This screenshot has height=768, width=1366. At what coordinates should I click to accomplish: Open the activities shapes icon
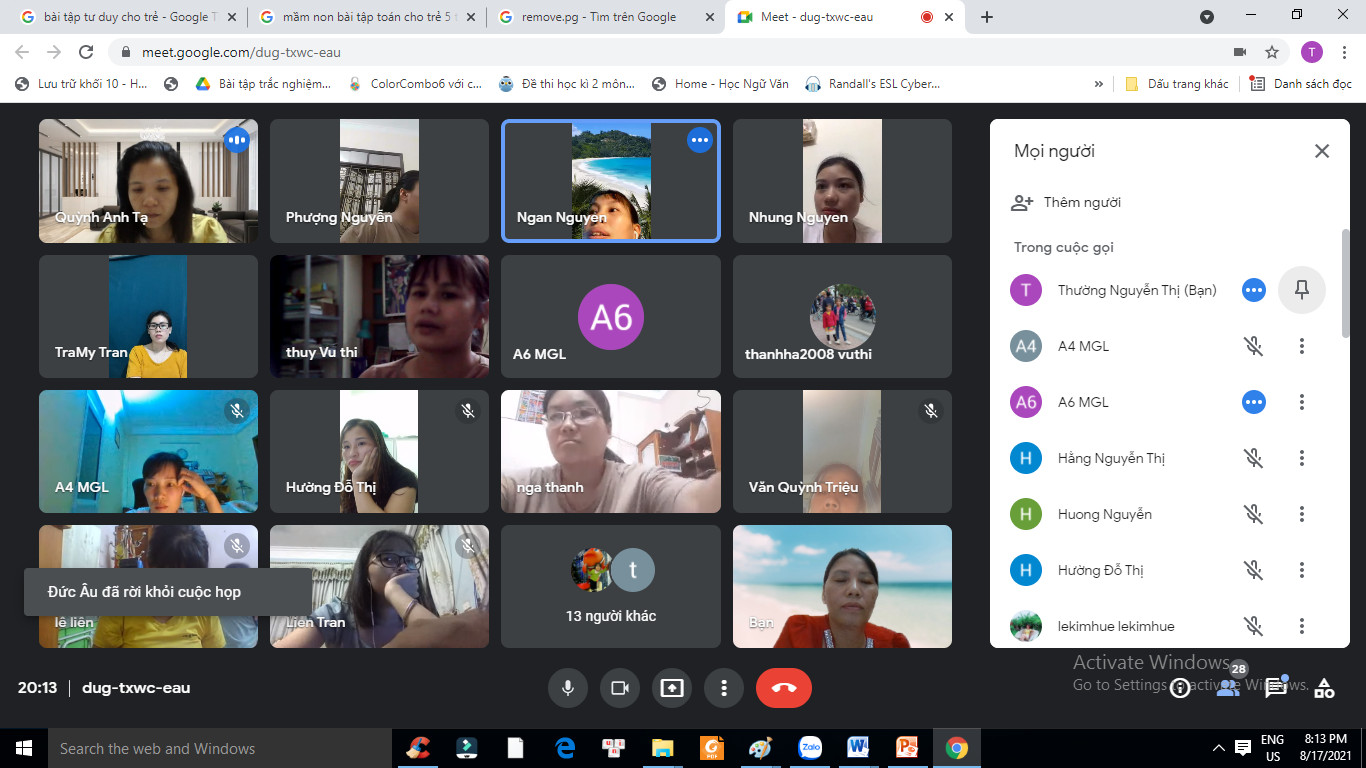pyautogui.click(x=1324, y=688)
